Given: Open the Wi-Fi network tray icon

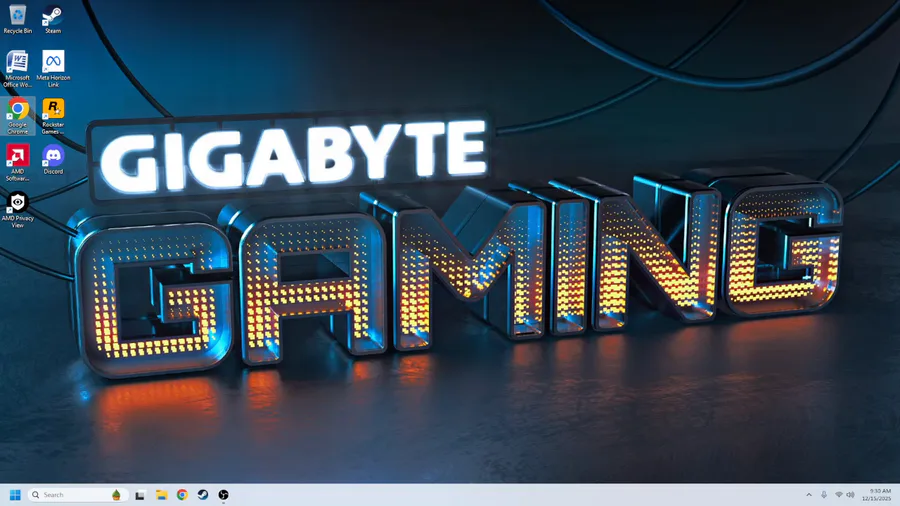Looking at the screenshot, I should click(x=839, y=495).
